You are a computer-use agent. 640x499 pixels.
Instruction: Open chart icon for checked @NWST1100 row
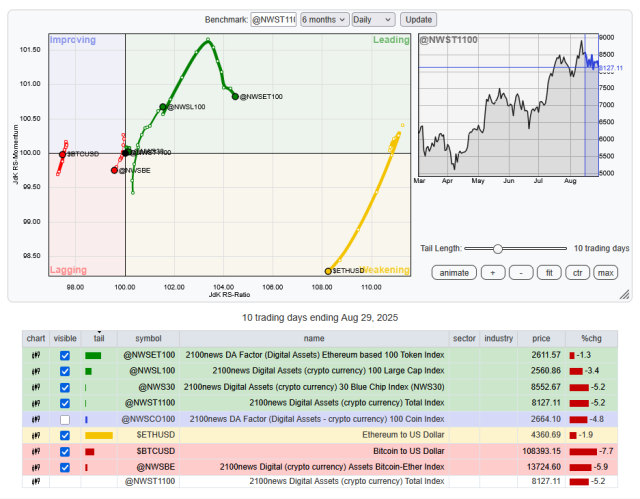[36, 403]
